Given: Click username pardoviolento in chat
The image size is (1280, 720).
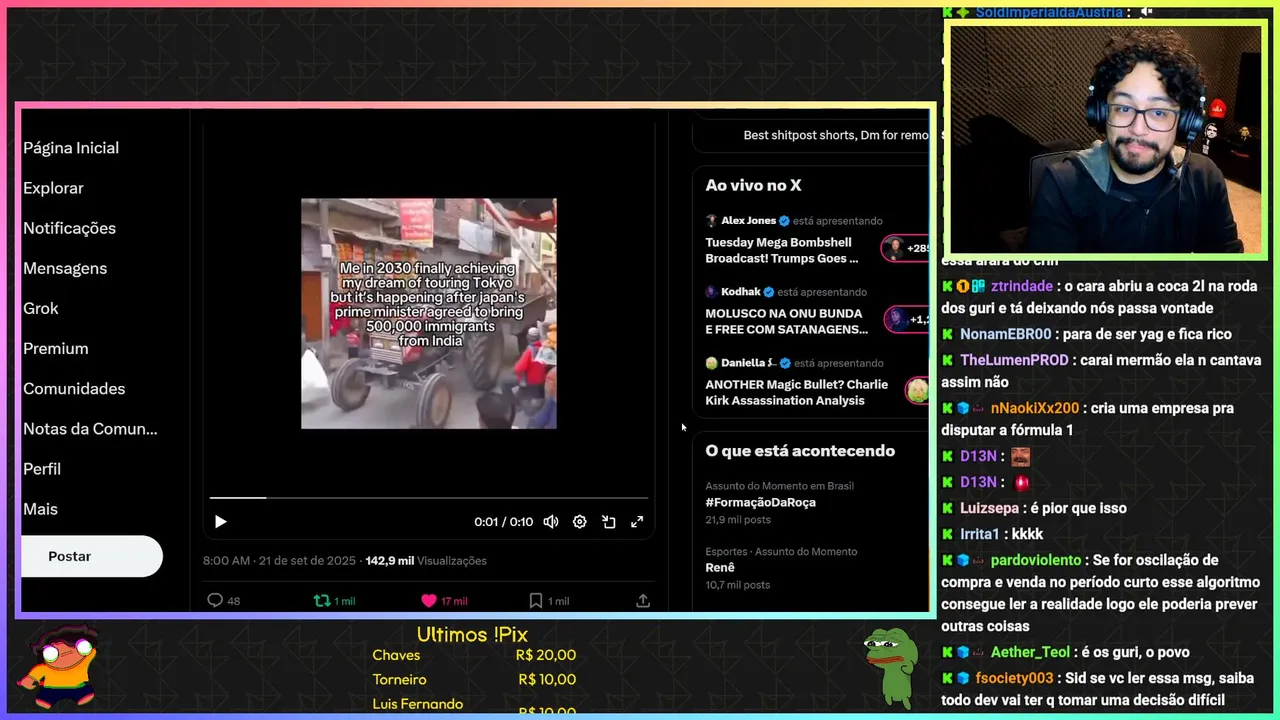Looking at the screenshot, I should [x=1036, y=560].
